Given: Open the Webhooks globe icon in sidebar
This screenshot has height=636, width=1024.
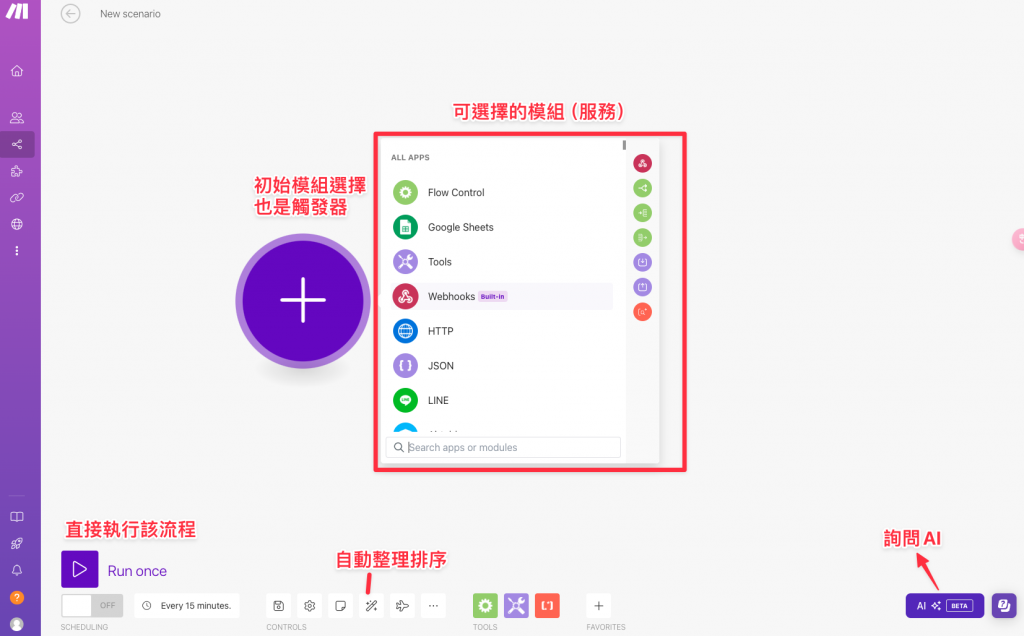Looking at the screenshot, I should point(17,224).
